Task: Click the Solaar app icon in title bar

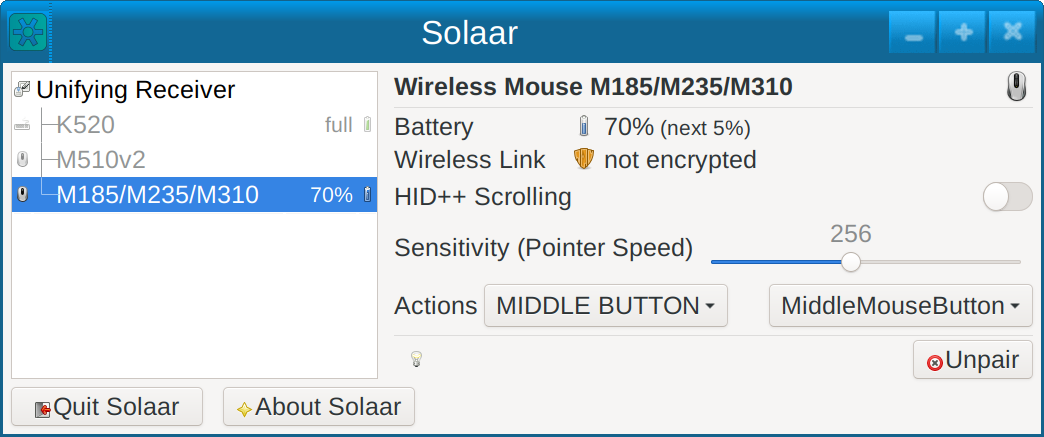Action: click(x=28, y=32)
